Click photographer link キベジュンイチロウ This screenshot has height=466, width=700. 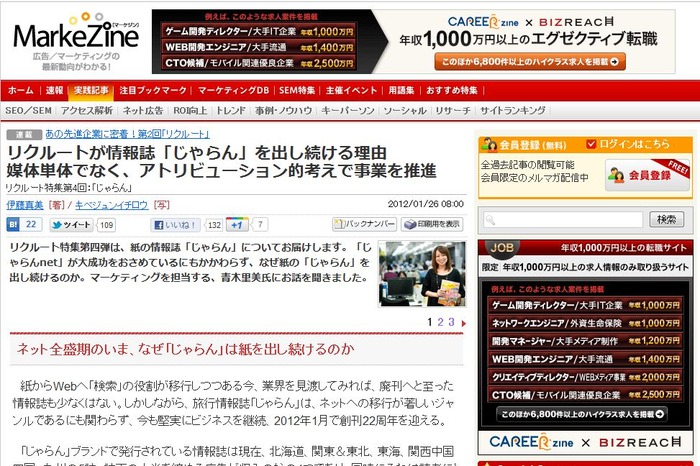112,205
